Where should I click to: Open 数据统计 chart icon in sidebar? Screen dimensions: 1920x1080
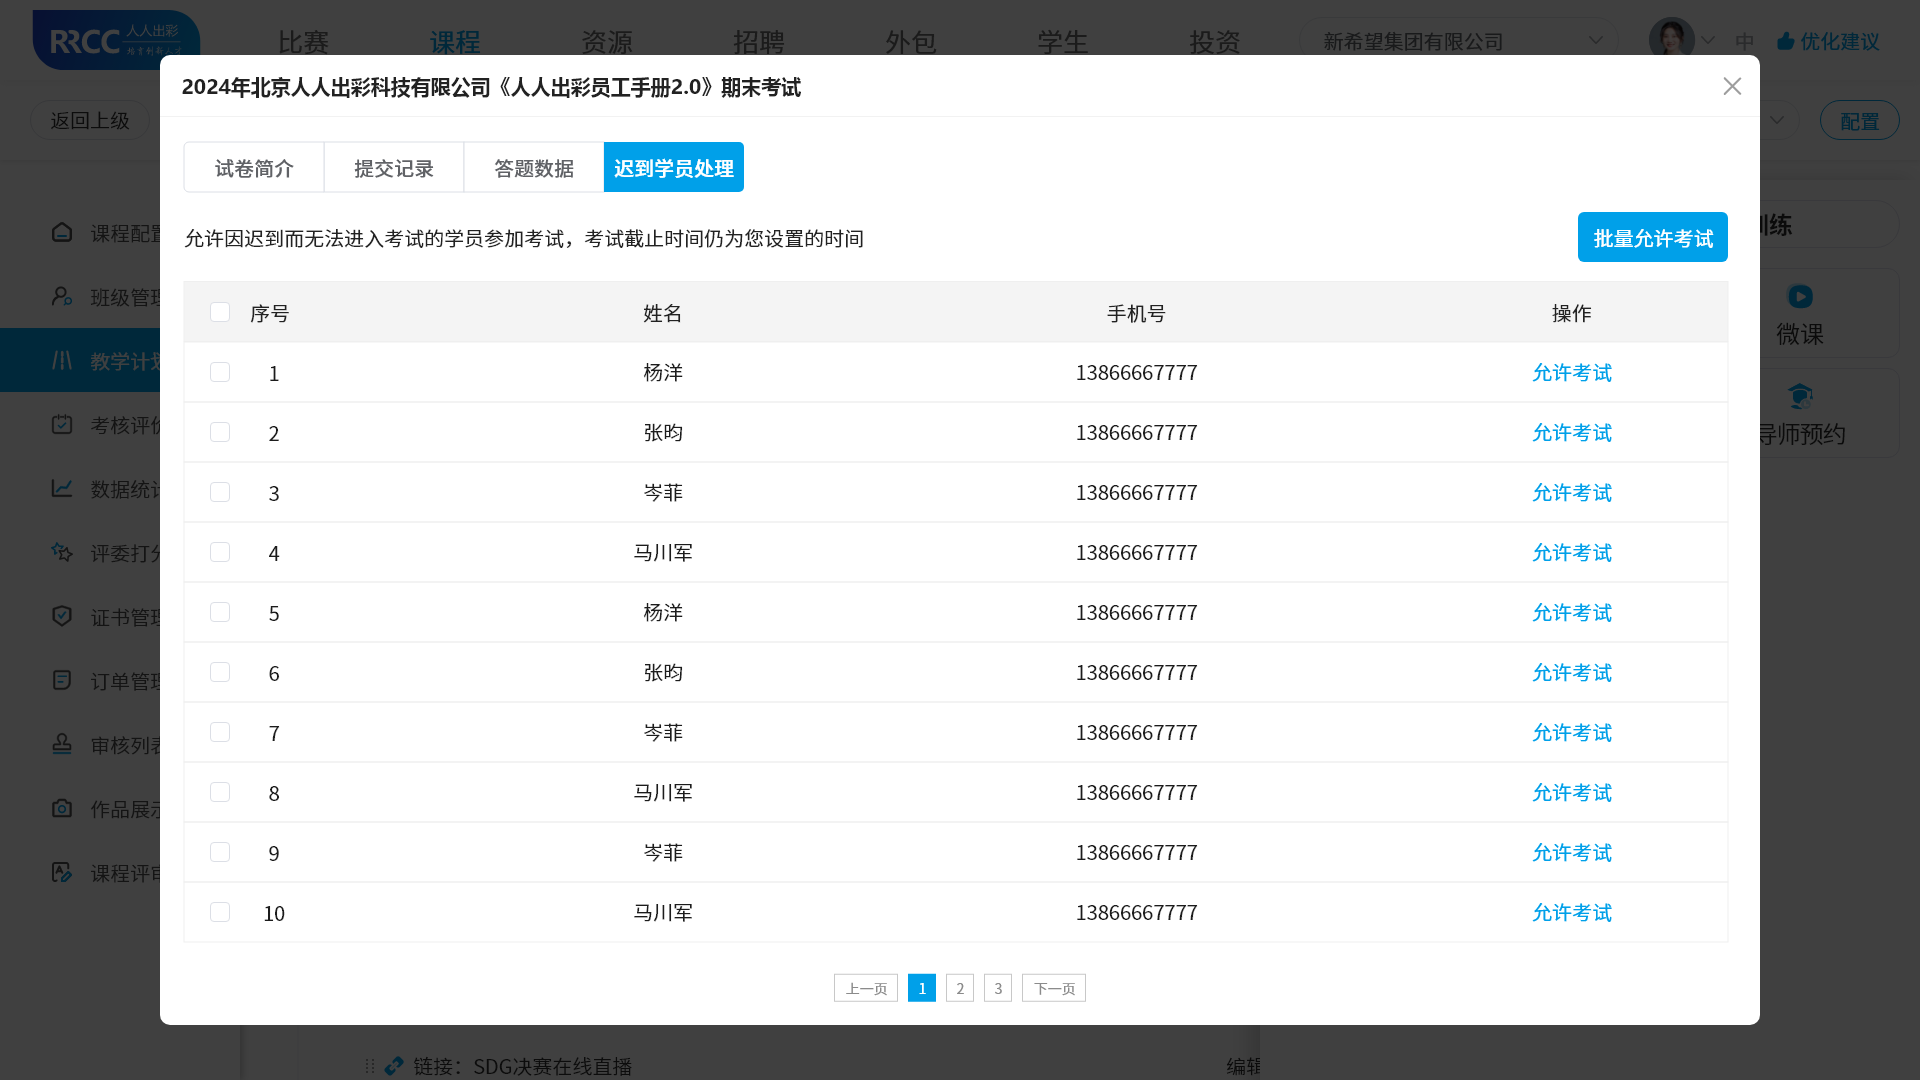[x=62, y=488]
